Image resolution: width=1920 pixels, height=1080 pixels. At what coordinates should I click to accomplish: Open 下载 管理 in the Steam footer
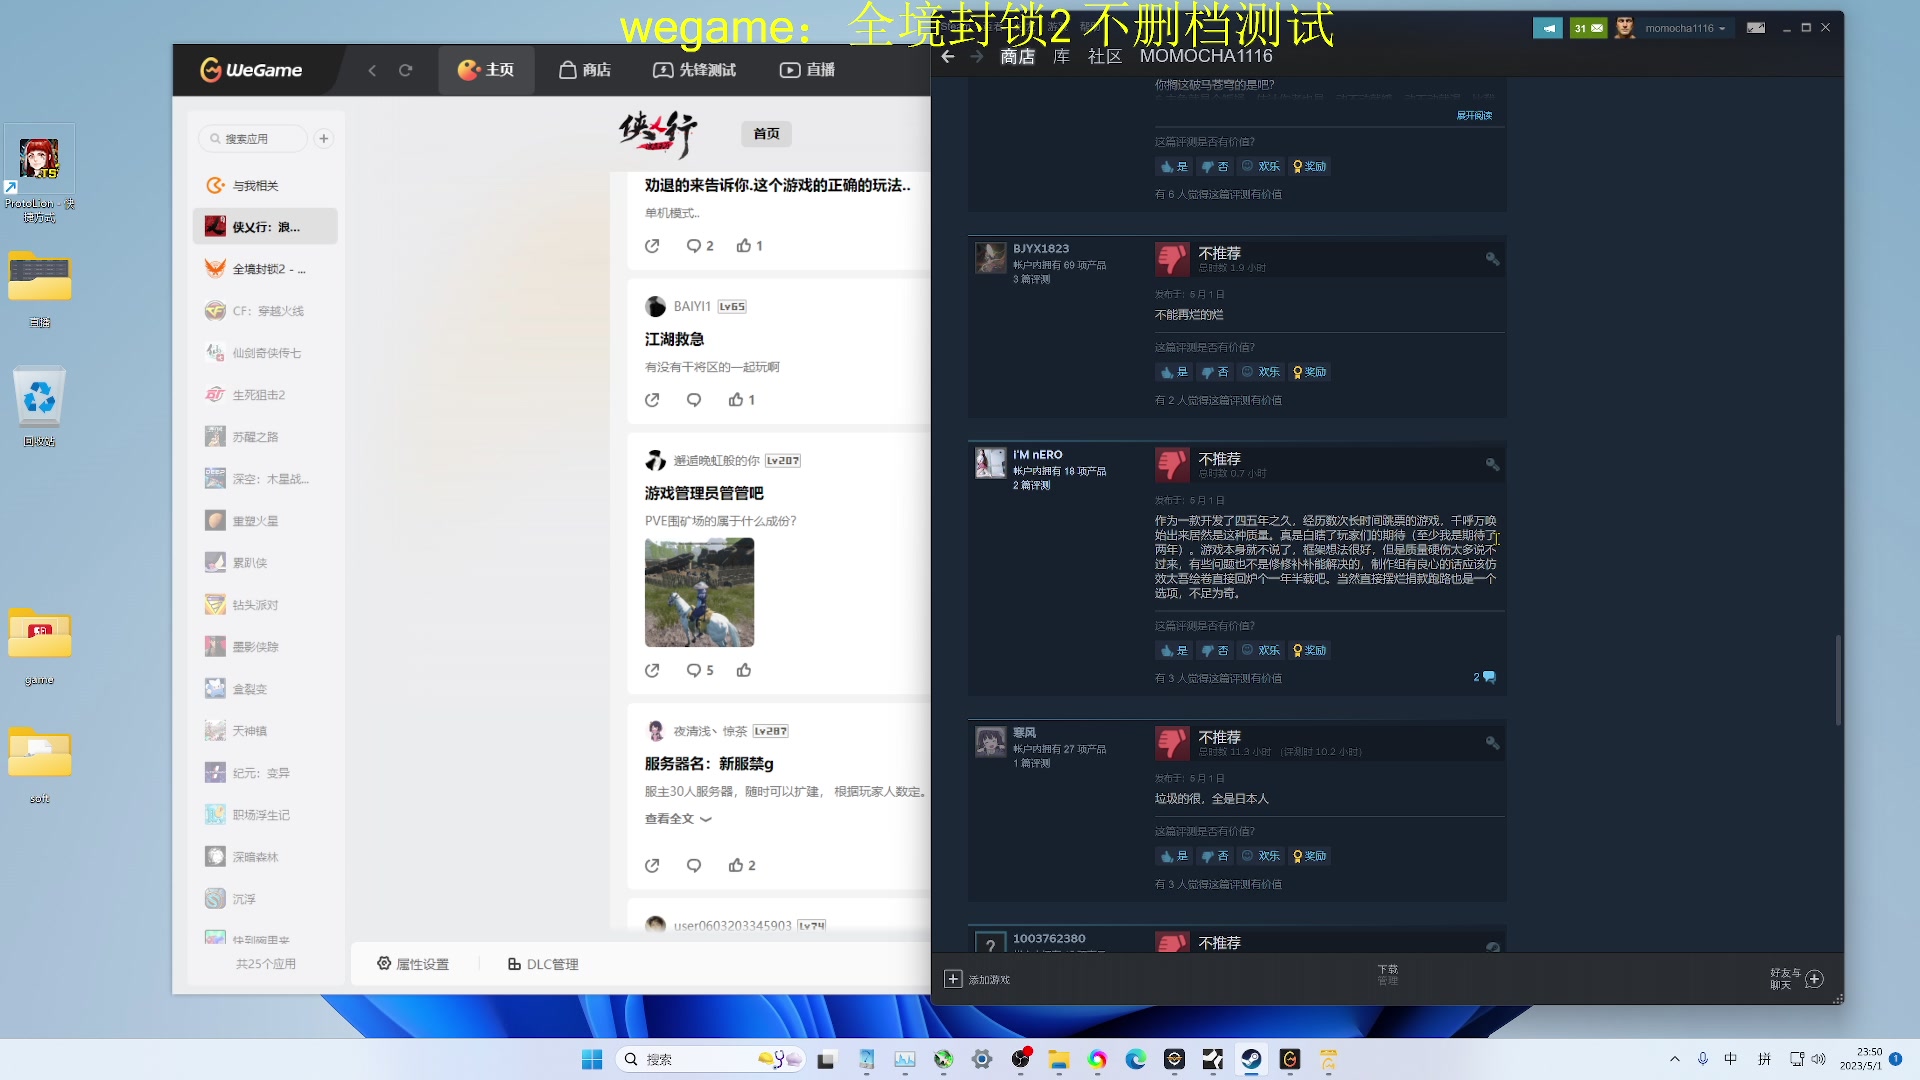coord(1387,975)
